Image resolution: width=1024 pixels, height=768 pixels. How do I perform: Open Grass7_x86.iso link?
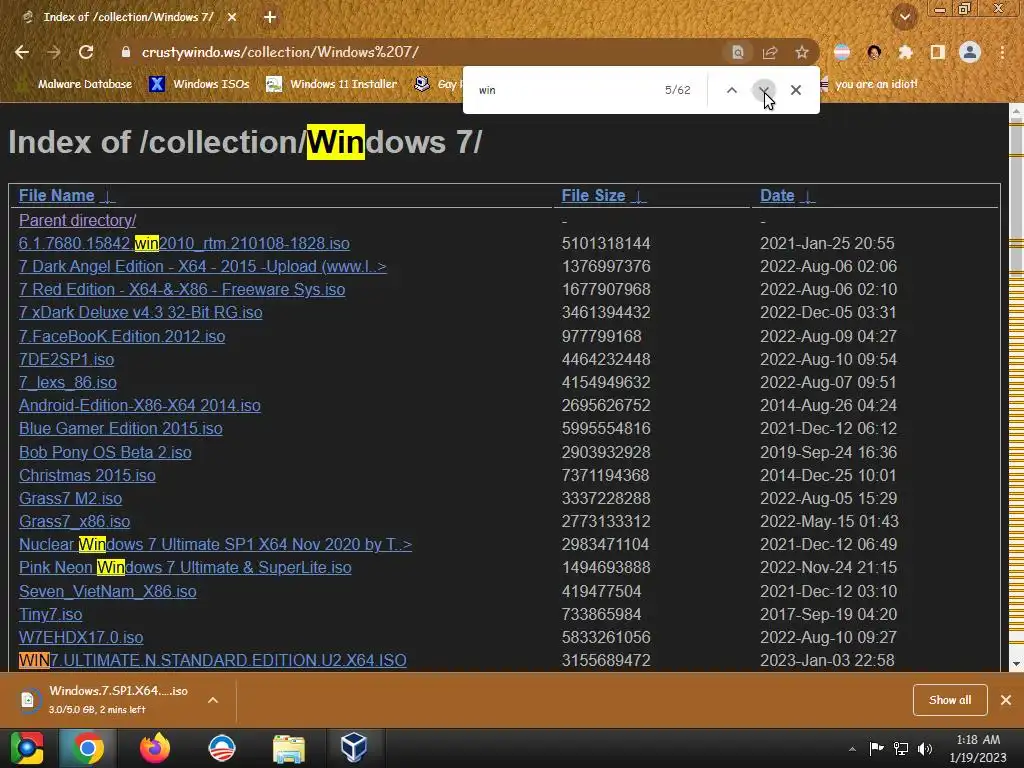point(74,521)
